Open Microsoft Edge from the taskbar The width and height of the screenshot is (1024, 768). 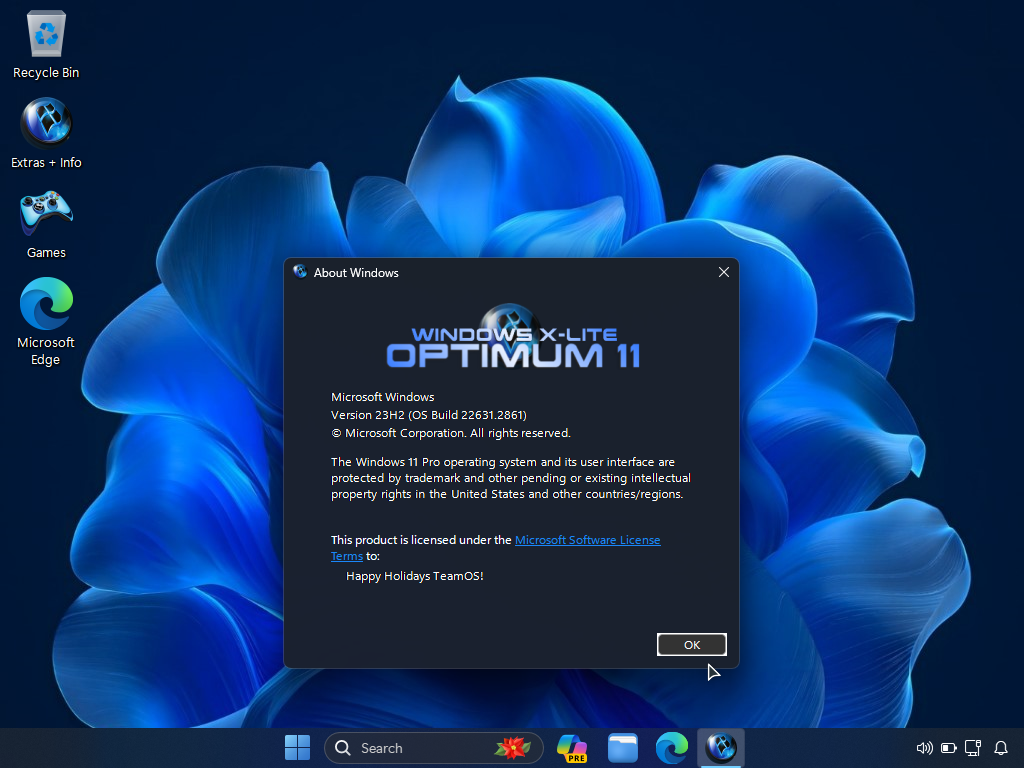(671, 748)
